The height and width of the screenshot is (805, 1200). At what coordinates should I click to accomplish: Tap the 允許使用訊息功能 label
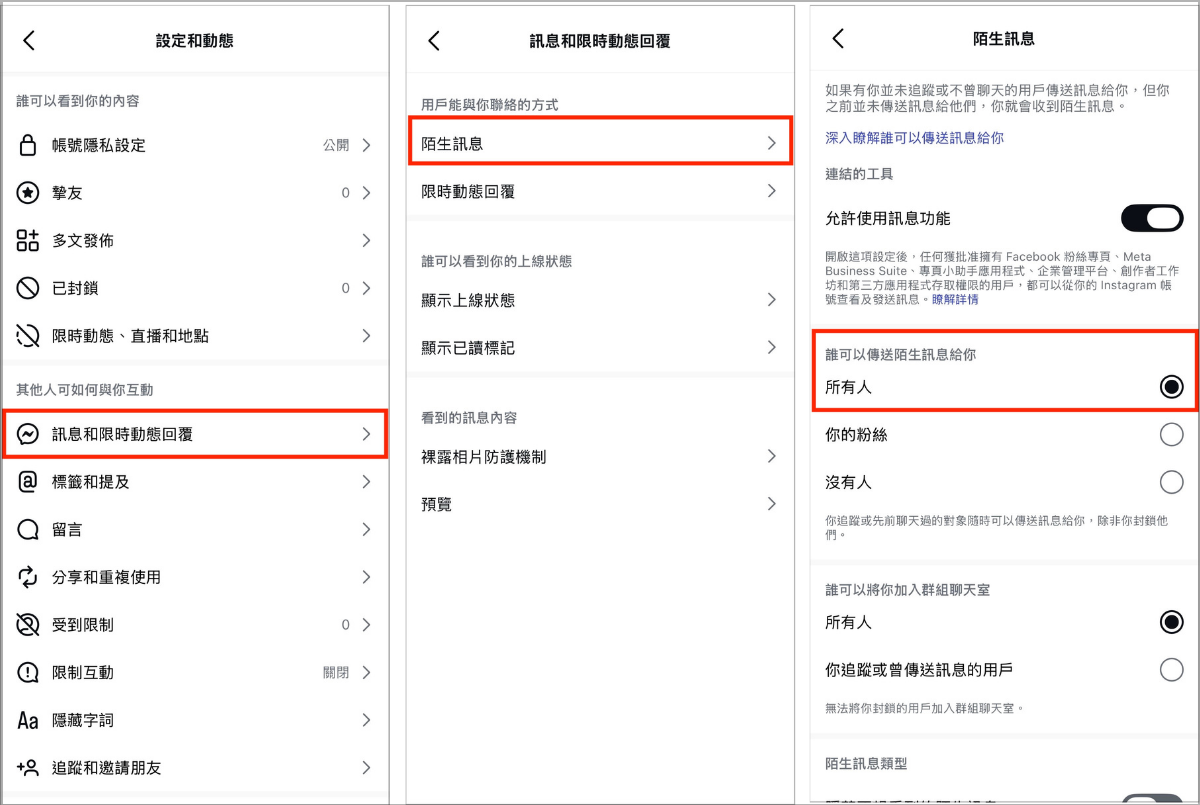(x=888, y=218)
